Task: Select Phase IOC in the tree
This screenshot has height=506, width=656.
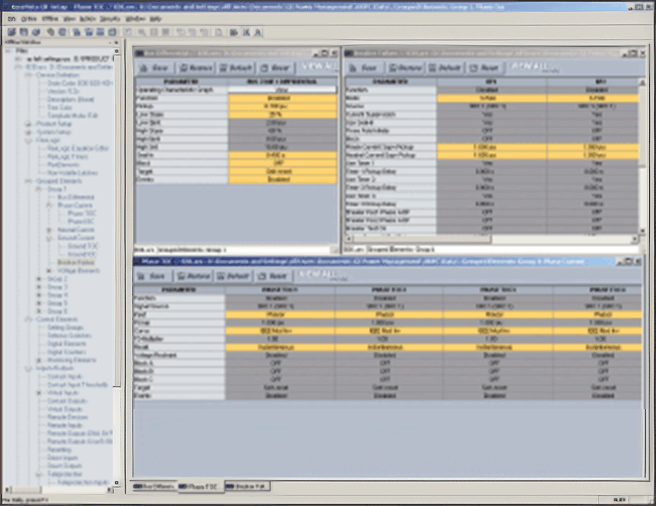Action: pyautogui.click(x=81, y=221)
